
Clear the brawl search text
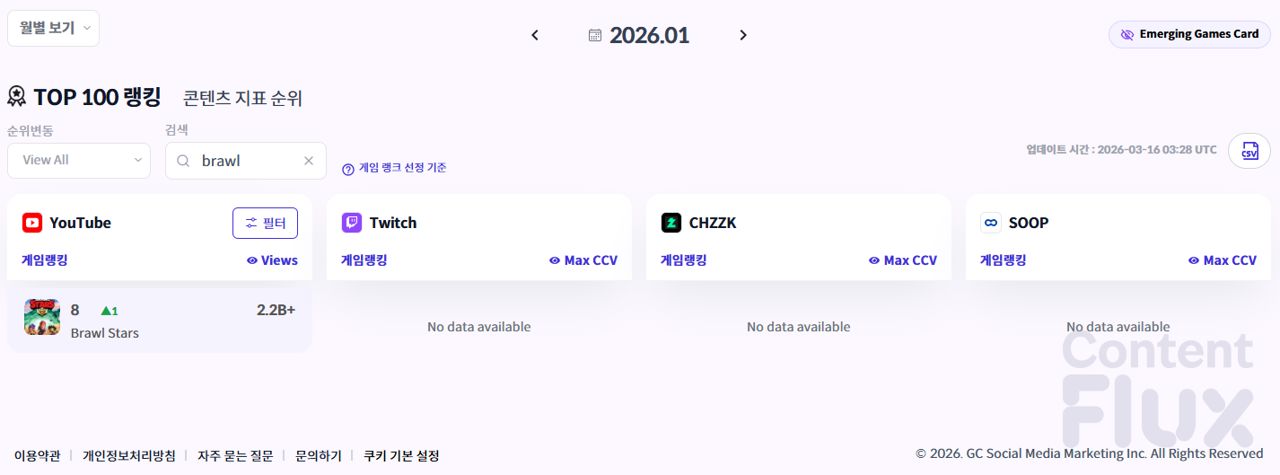pos(309,161)
